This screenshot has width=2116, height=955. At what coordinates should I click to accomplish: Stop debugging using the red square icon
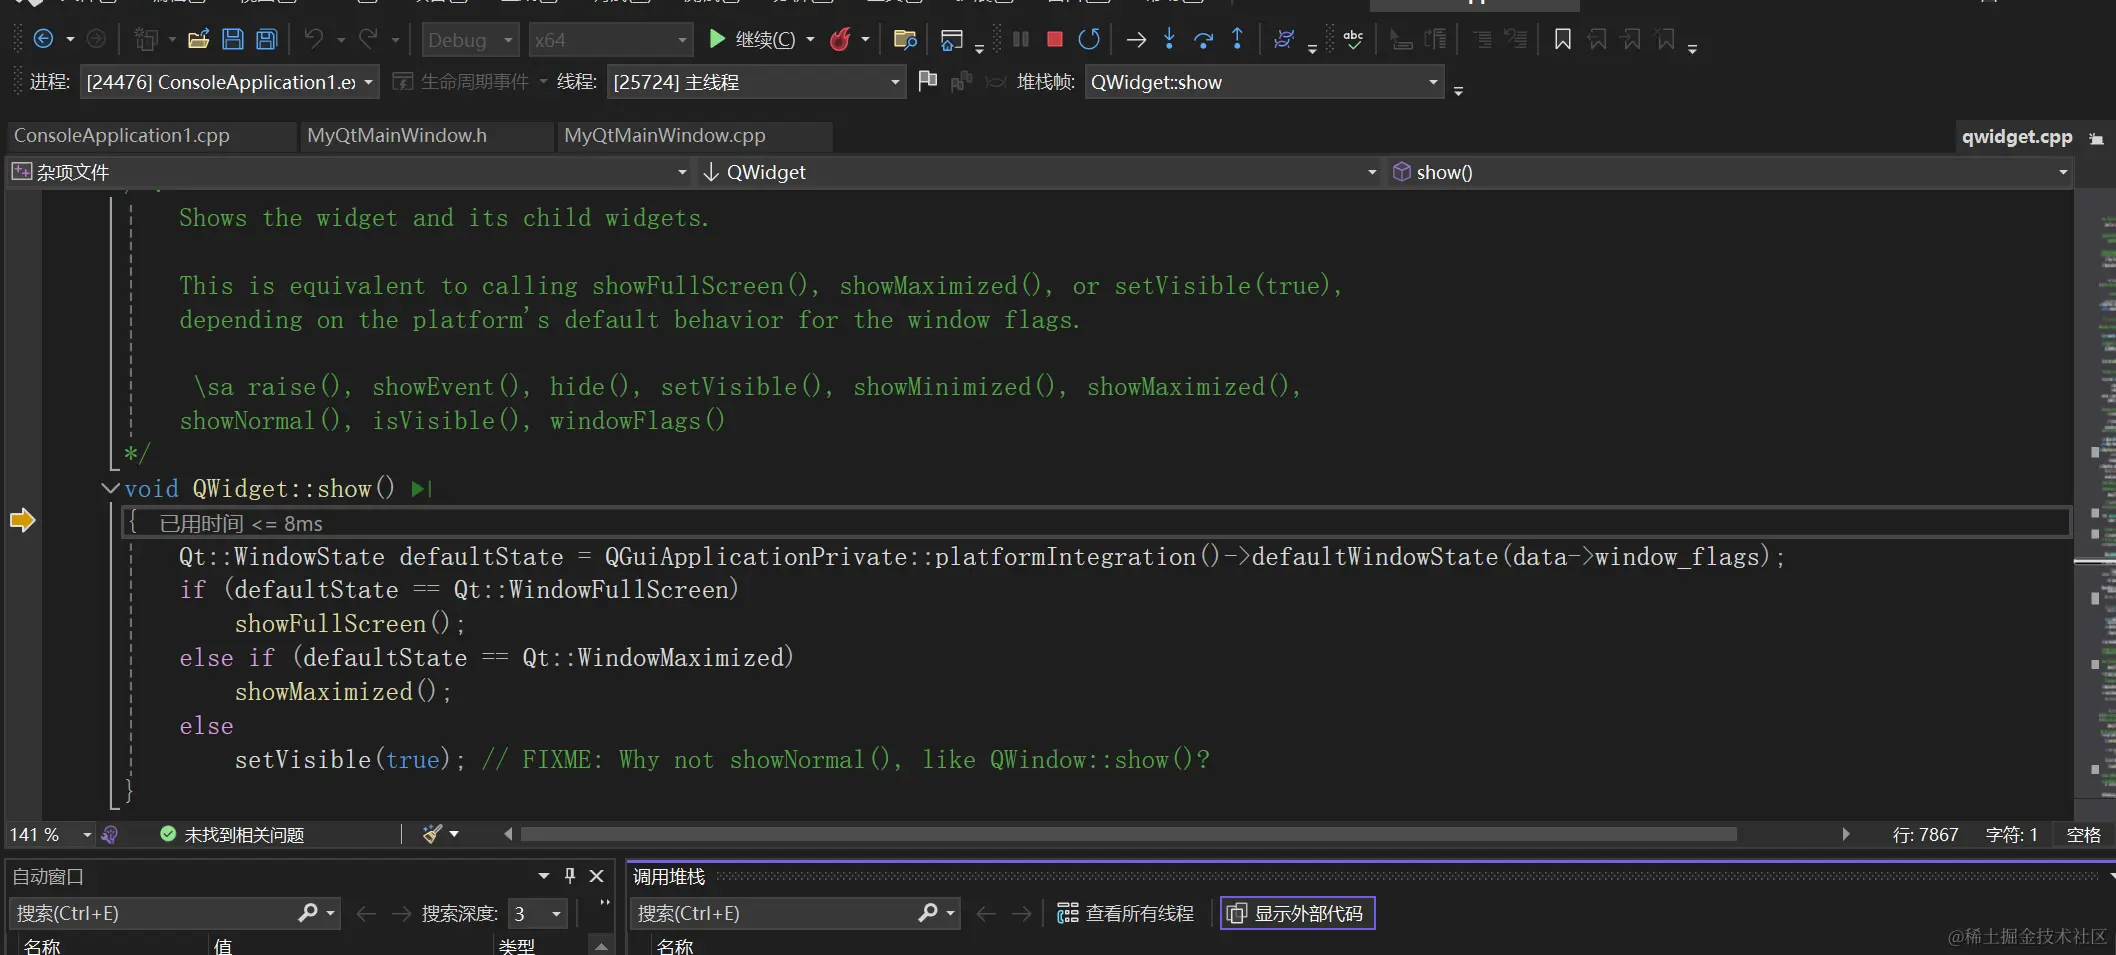point(1054,39)
